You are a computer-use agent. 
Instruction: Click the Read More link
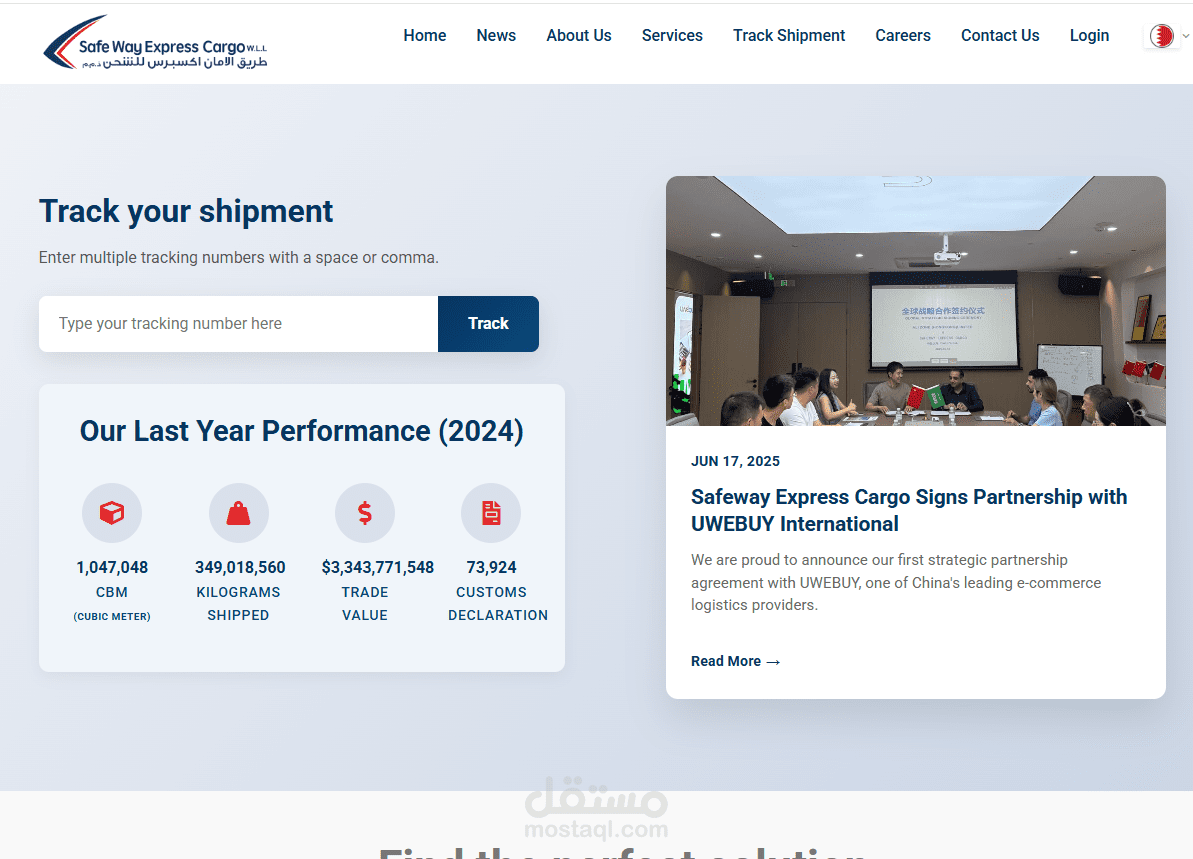pyautogui.click(x=736, y=661)
